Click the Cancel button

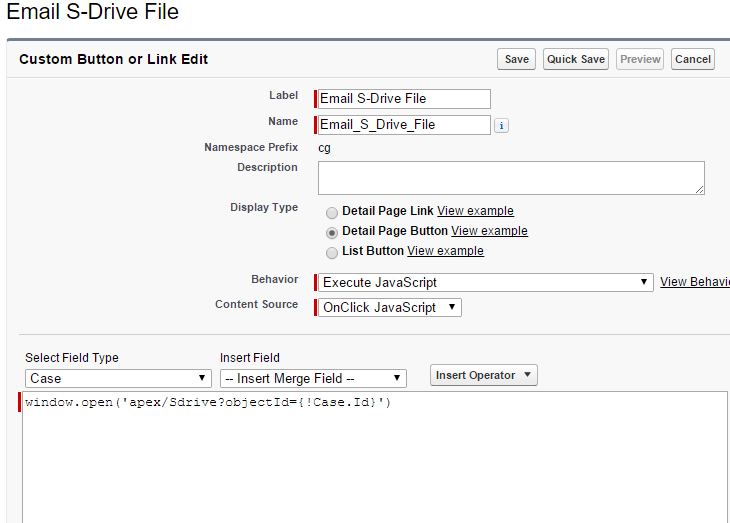point(692,59)
